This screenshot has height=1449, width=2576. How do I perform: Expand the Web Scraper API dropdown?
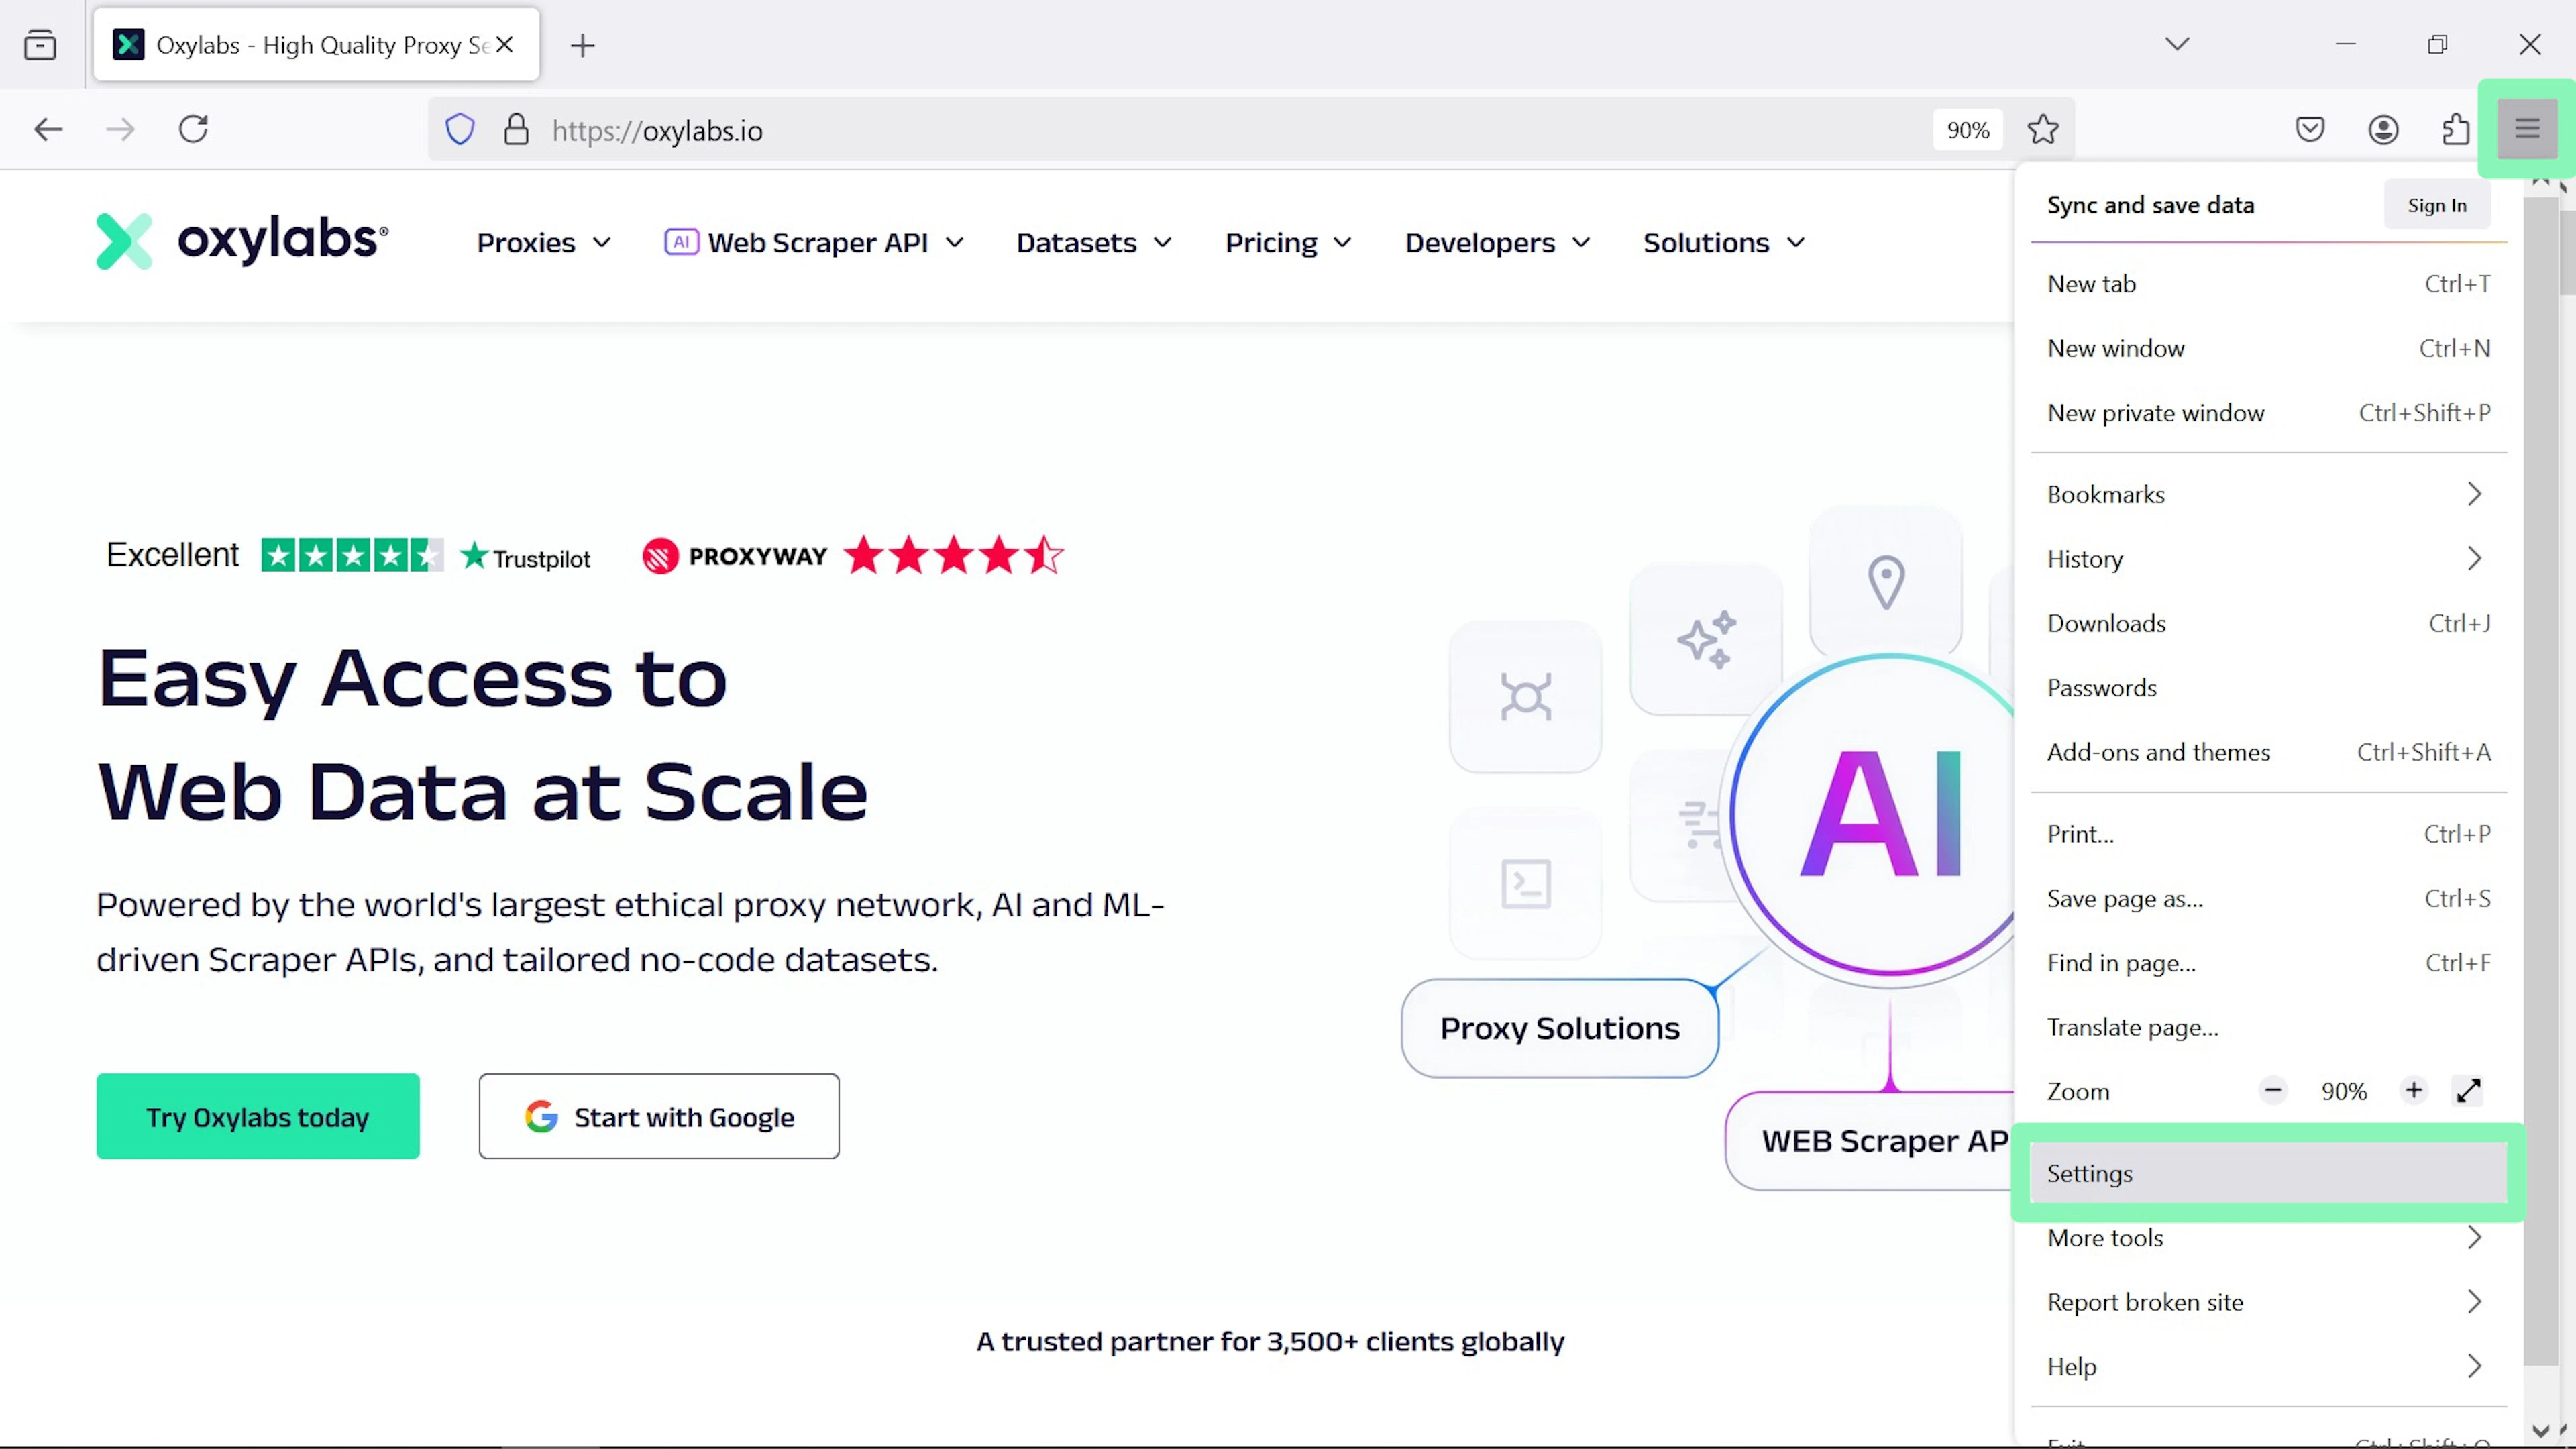[815, 243]
